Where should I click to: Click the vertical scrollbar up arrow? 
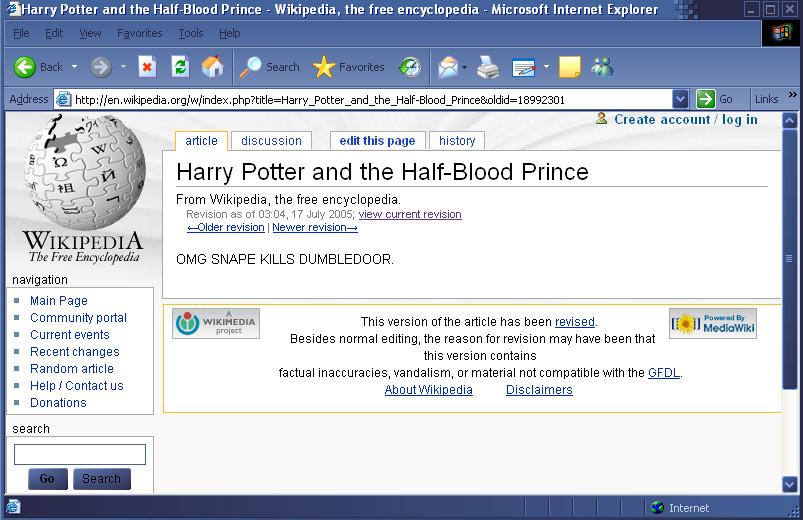(x=789, y=120)
